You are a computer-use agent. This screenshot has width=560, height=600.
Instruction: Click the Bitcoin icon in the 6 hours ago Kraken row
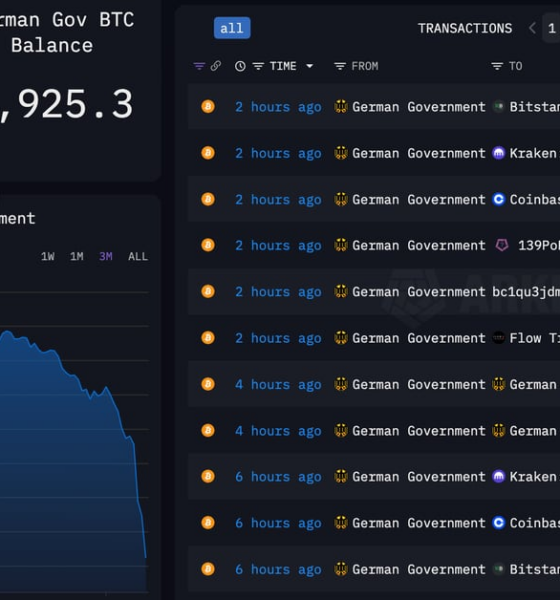(208, 476)
